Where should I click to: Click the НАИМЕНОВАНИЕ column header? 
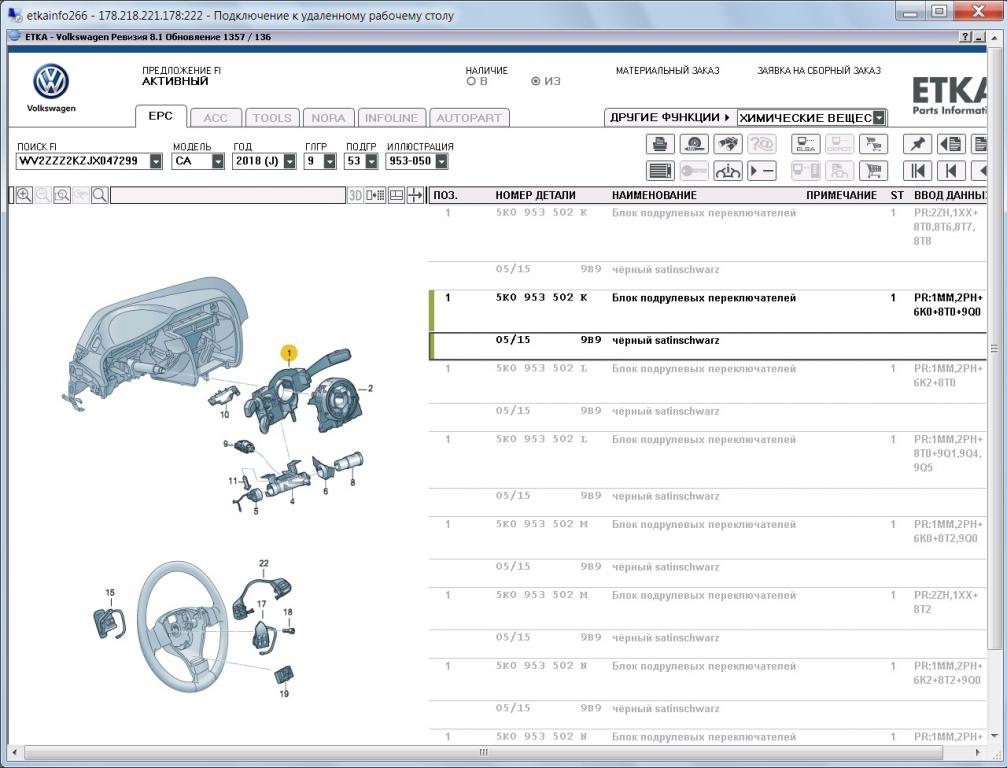[654, 195]
